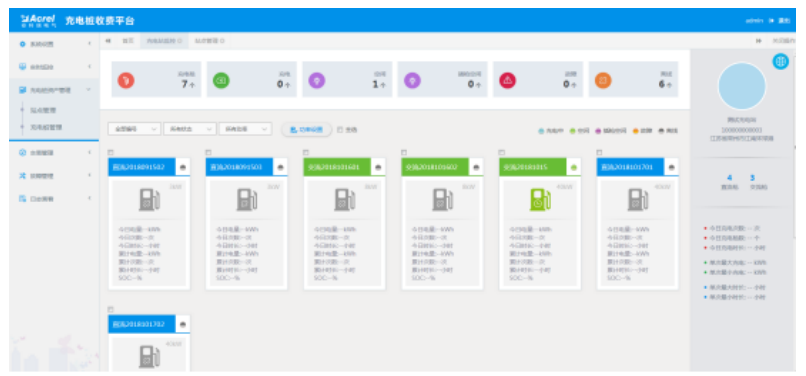Click the gear icon in the sidebar's first item
Viewport: 806px width, 376px height.
[22, 44]
